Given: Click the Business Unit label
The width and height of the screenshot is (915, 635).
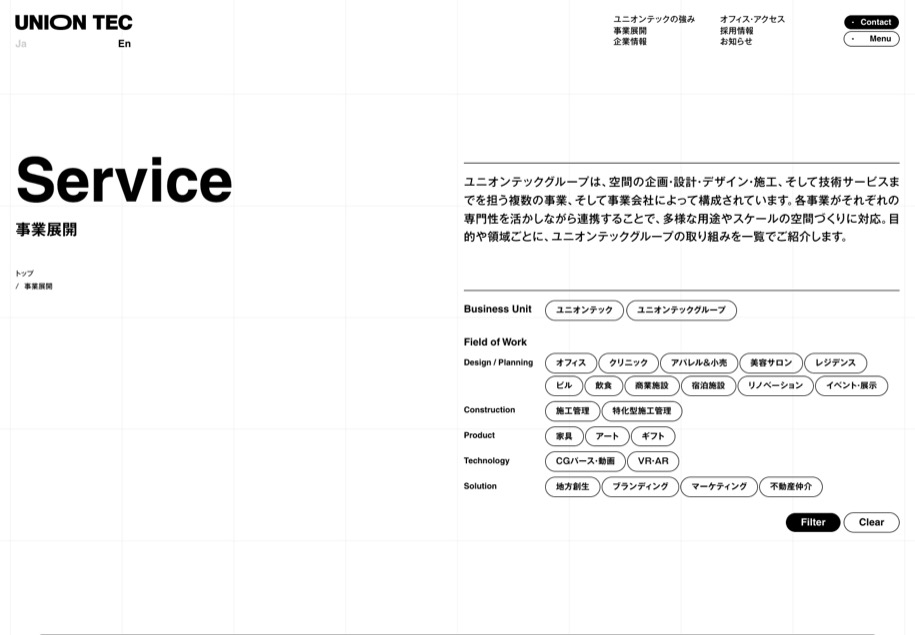Looking at the screenshot, I should coord(498,309).
